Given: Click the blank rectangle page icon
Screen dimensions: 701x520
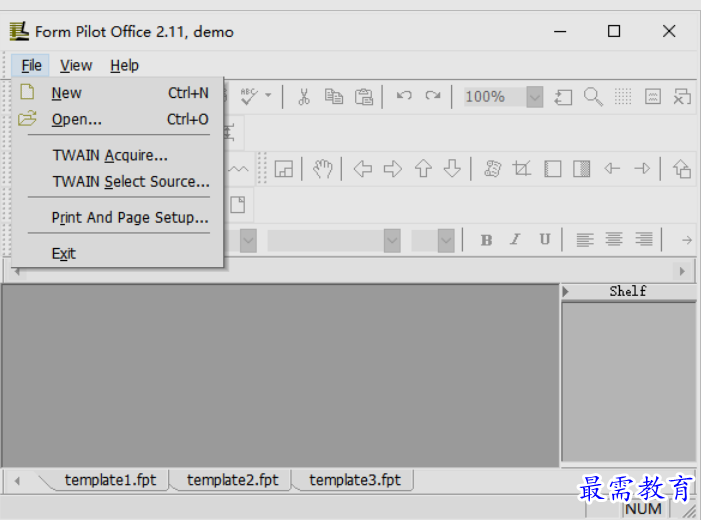Looking at the screenshot, I should (553, 169).
